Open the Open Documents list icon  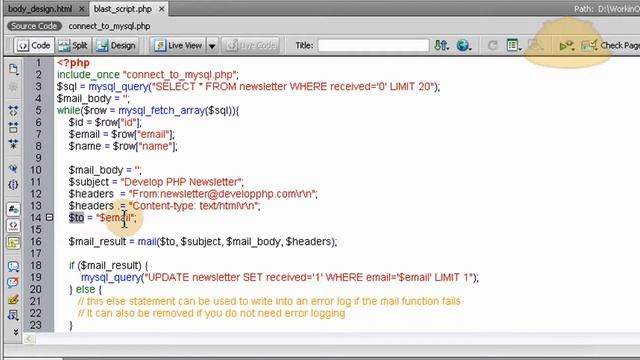tap(13, 69)
